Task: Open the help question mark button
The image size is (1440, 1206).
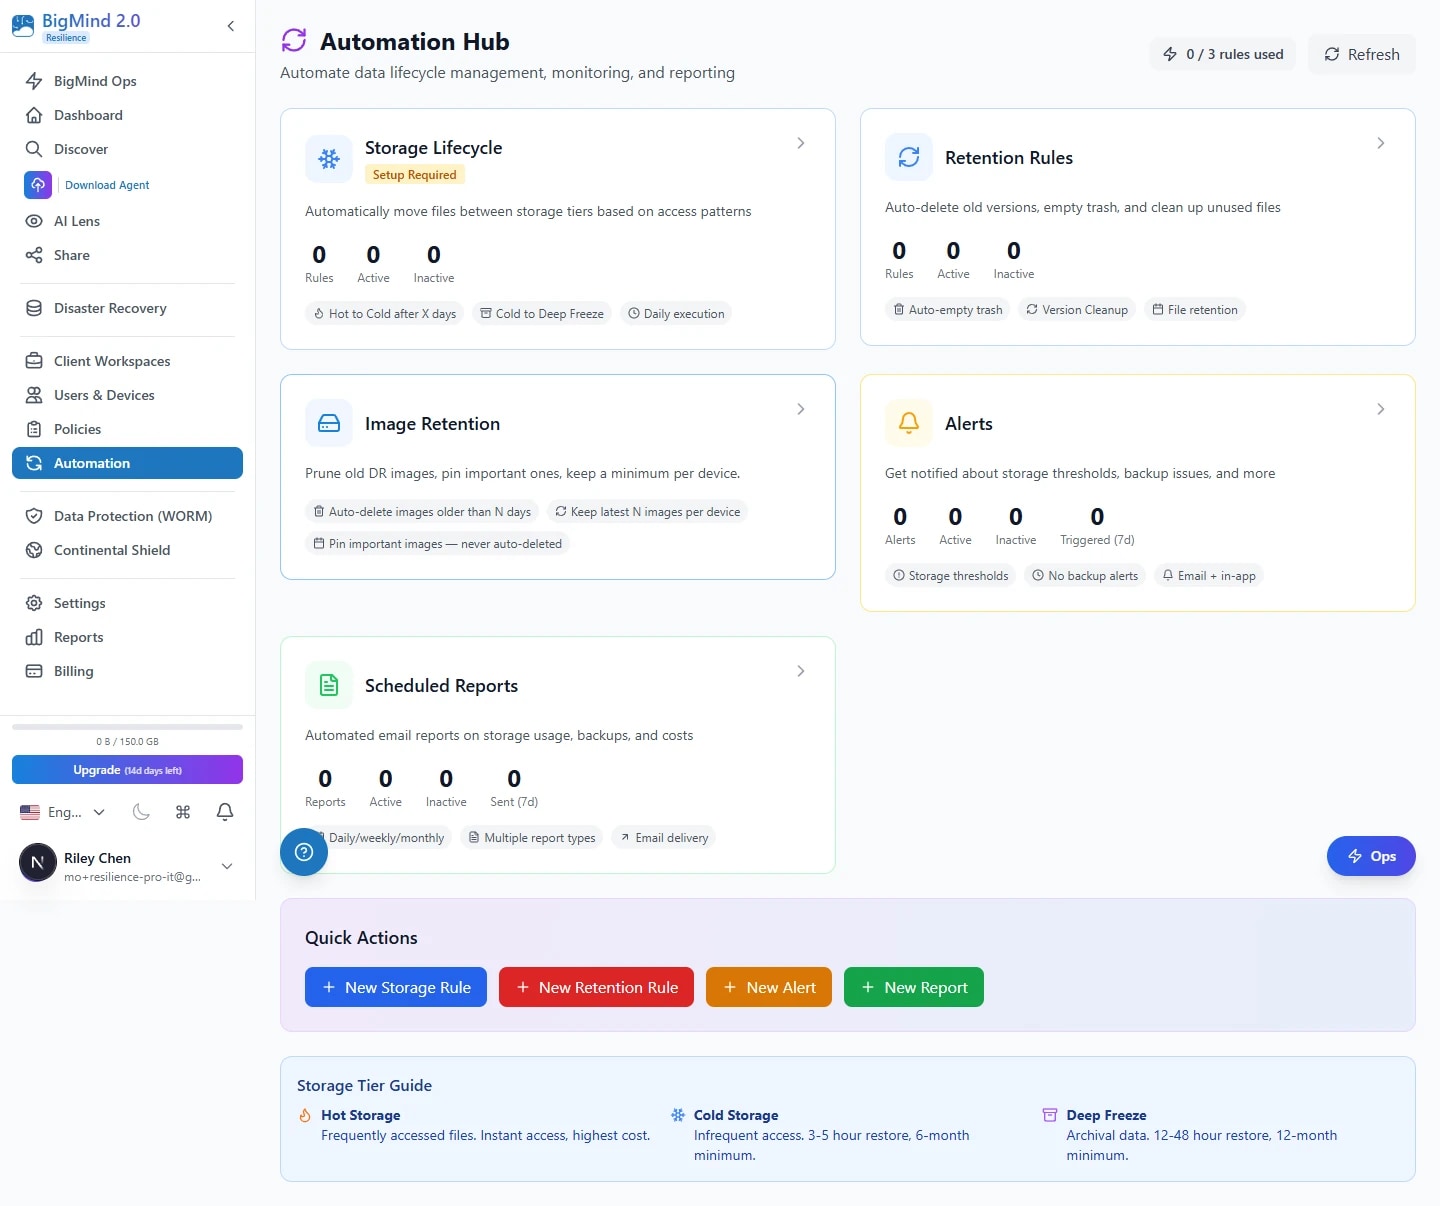Action: coord(304,852)
